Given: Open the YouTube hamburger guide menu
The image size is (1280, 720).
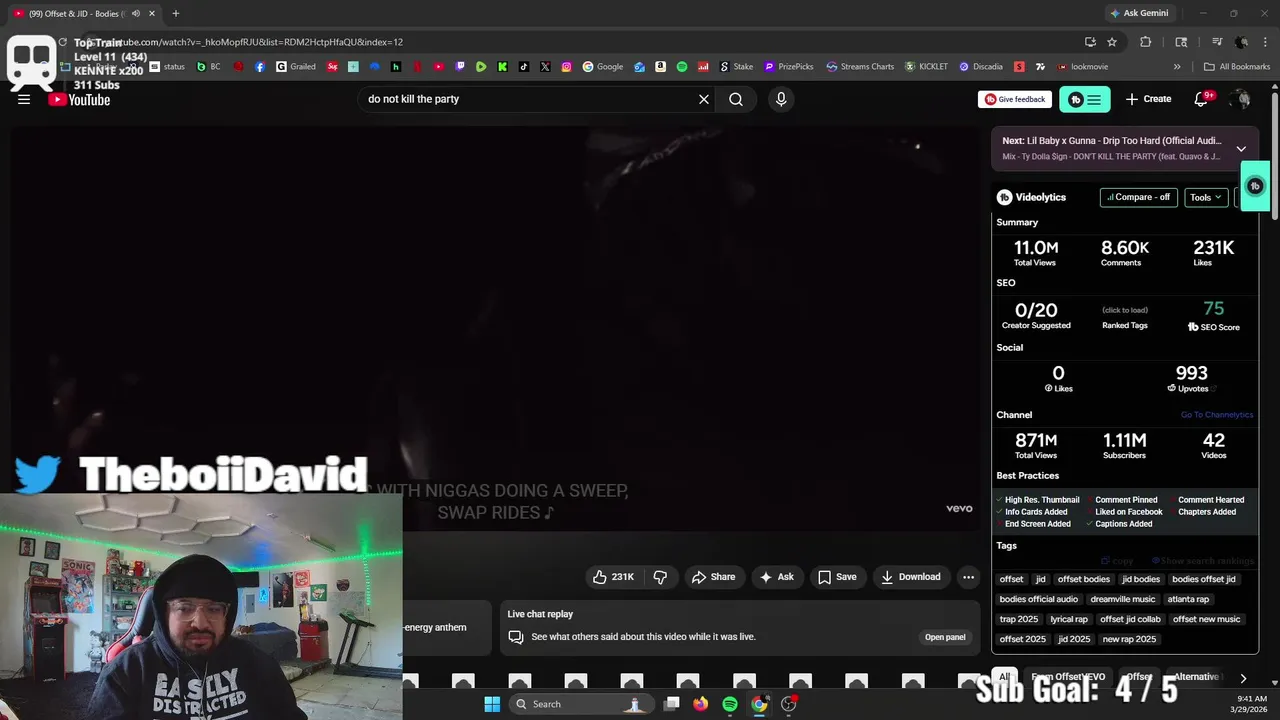Looking at the screenshot, I should point(24,99).
